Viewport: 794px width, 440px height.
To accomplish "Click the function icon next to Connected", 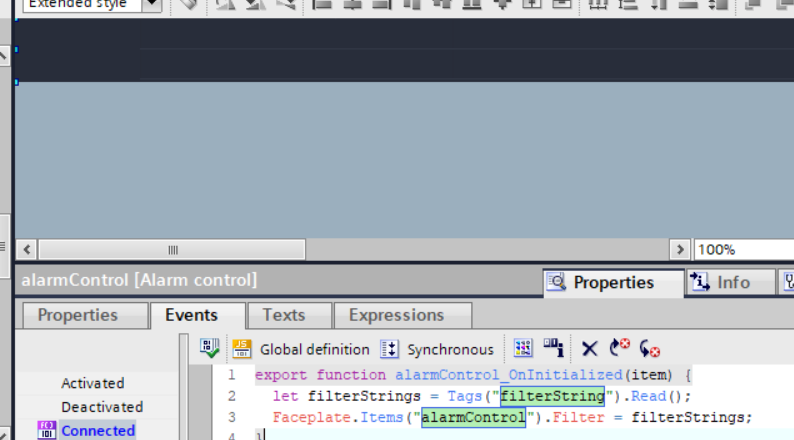I will [47, 430].
